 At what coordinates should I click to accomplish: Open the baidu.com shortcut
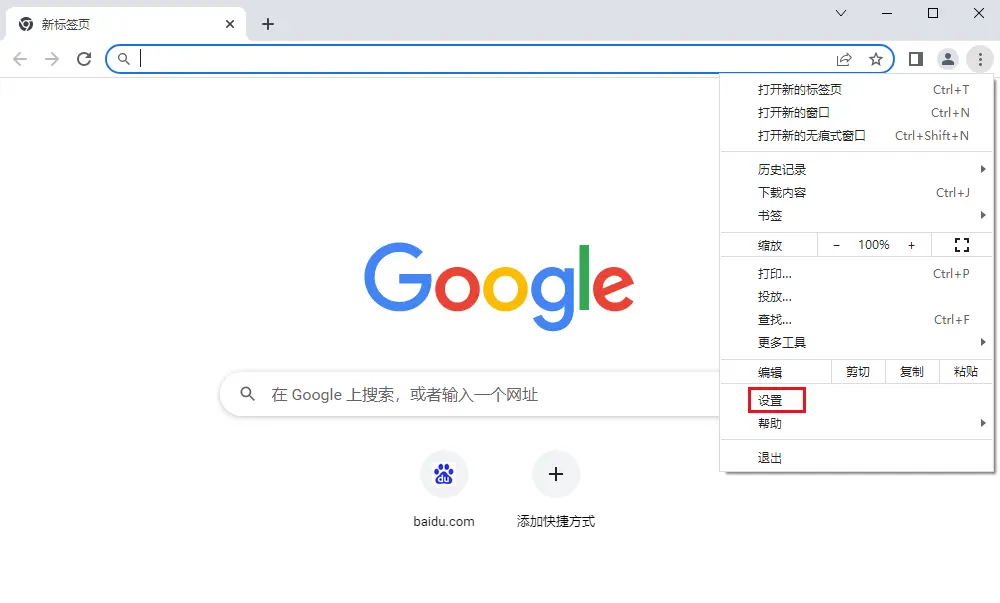[x=444, y=490]
